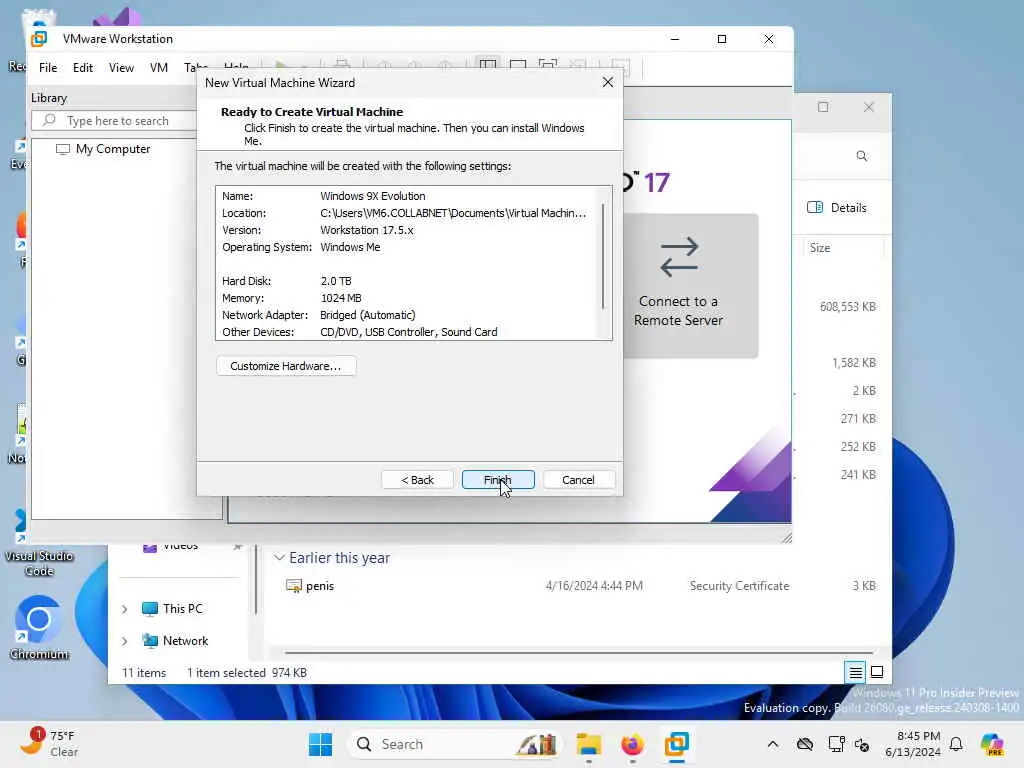Click the search highlight icon in taskbar search
The width and height of the screenshot is (1024, 768).
(x=537, y=744)
